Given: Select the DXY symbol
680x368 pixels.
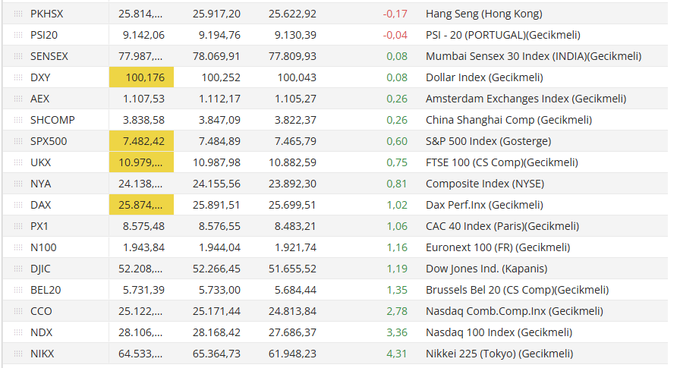Looking at the screenshot, I should click(x=40, y=78).
